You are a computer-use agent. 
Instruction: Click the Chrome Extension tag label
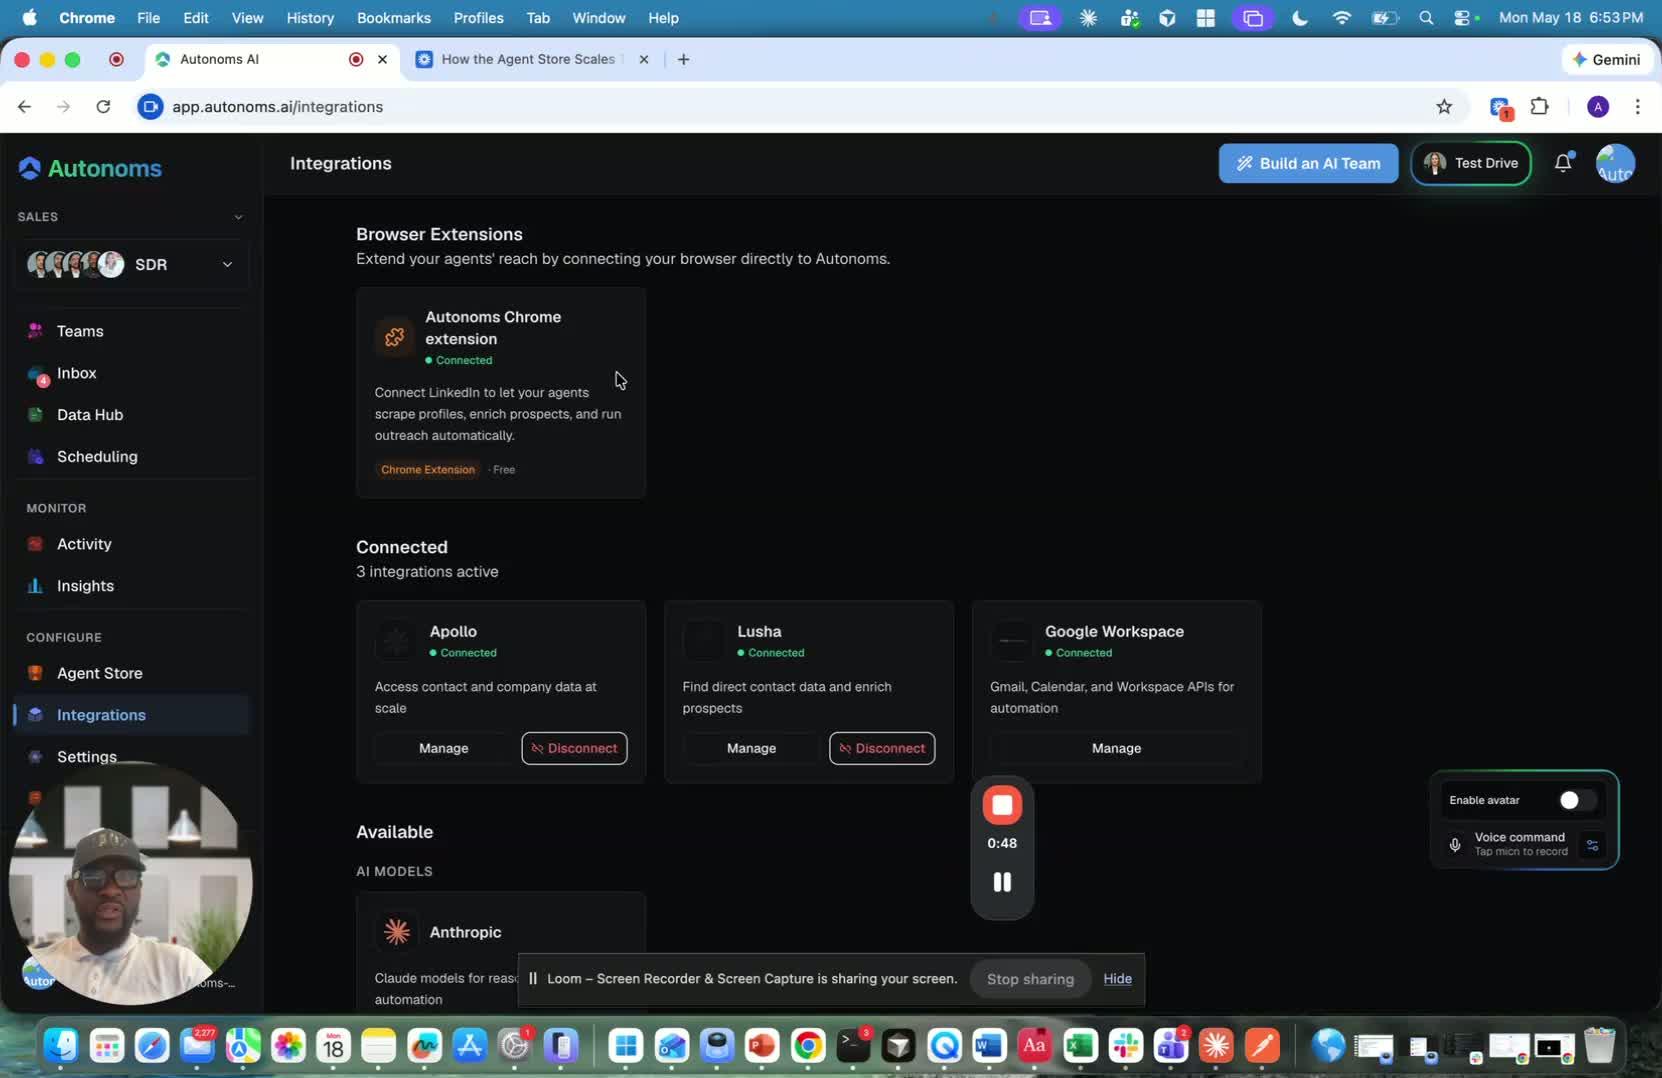[428, 470]
